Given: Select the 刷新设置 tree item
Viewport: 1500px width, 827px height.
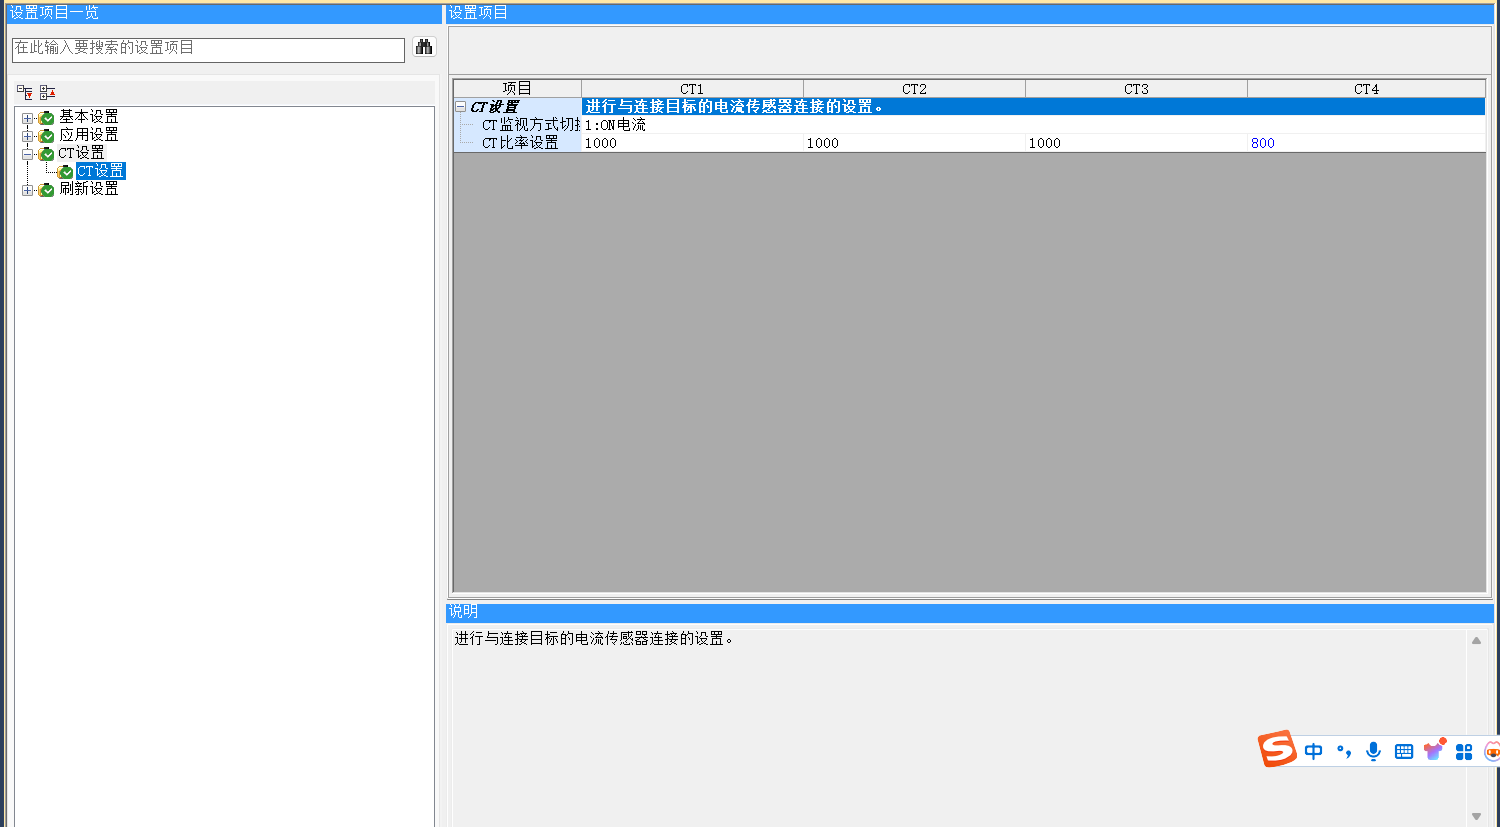Looking at the screenshot, I should (x=88, y=189).
